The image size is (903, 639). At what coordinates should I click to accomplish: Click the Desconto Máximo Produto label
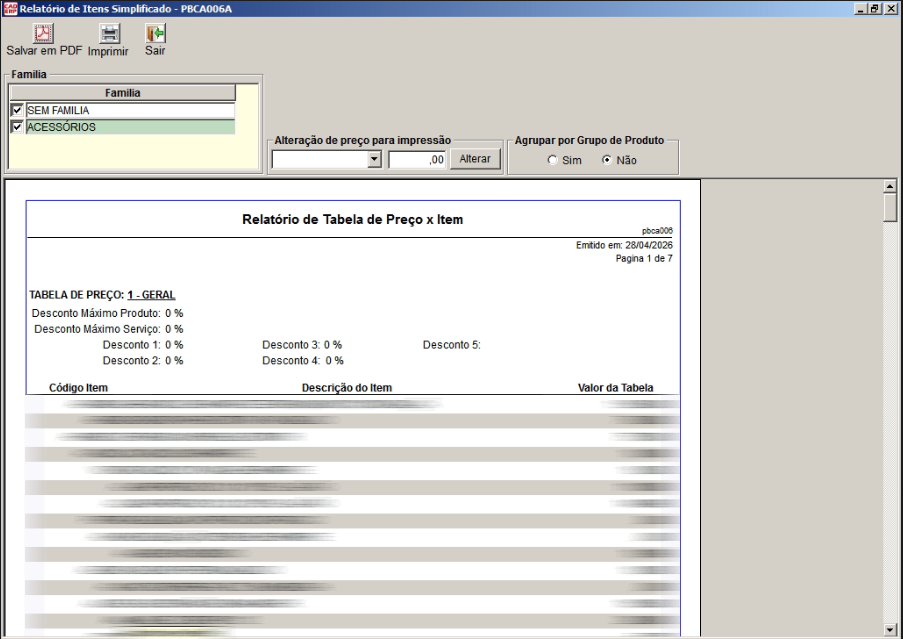pyautogui.click(x=96, y=313)
